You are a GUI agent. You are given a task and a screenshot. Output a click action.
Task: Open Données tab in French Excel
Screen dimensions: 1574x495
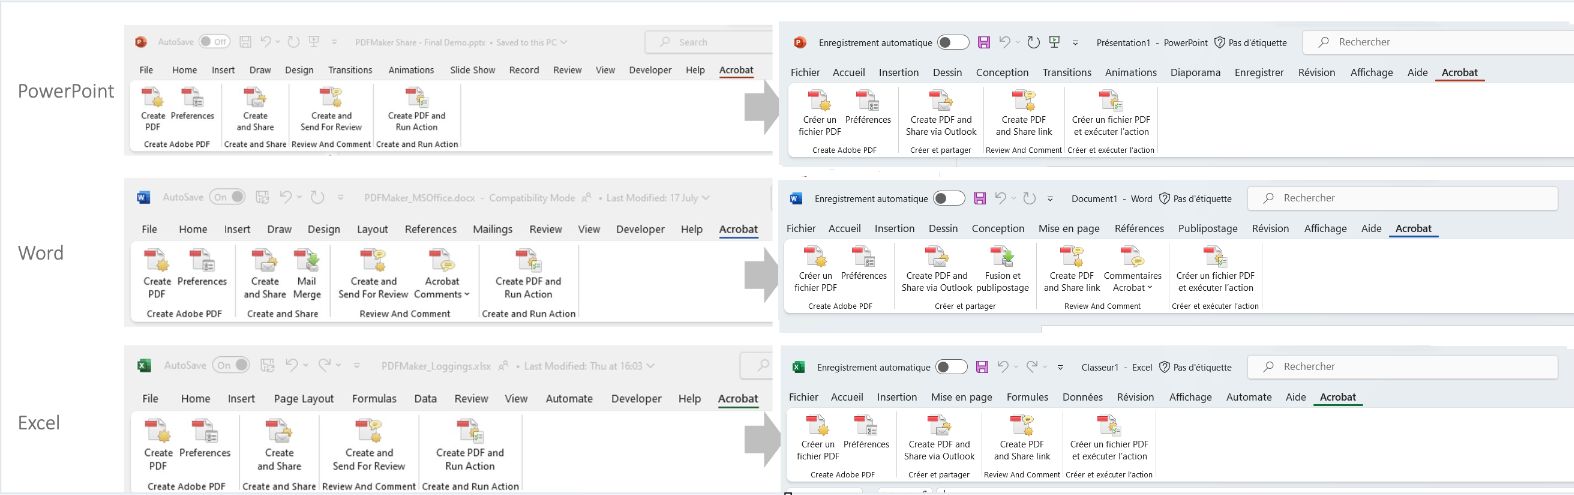pyautogui.click(x=1082, y=397)
